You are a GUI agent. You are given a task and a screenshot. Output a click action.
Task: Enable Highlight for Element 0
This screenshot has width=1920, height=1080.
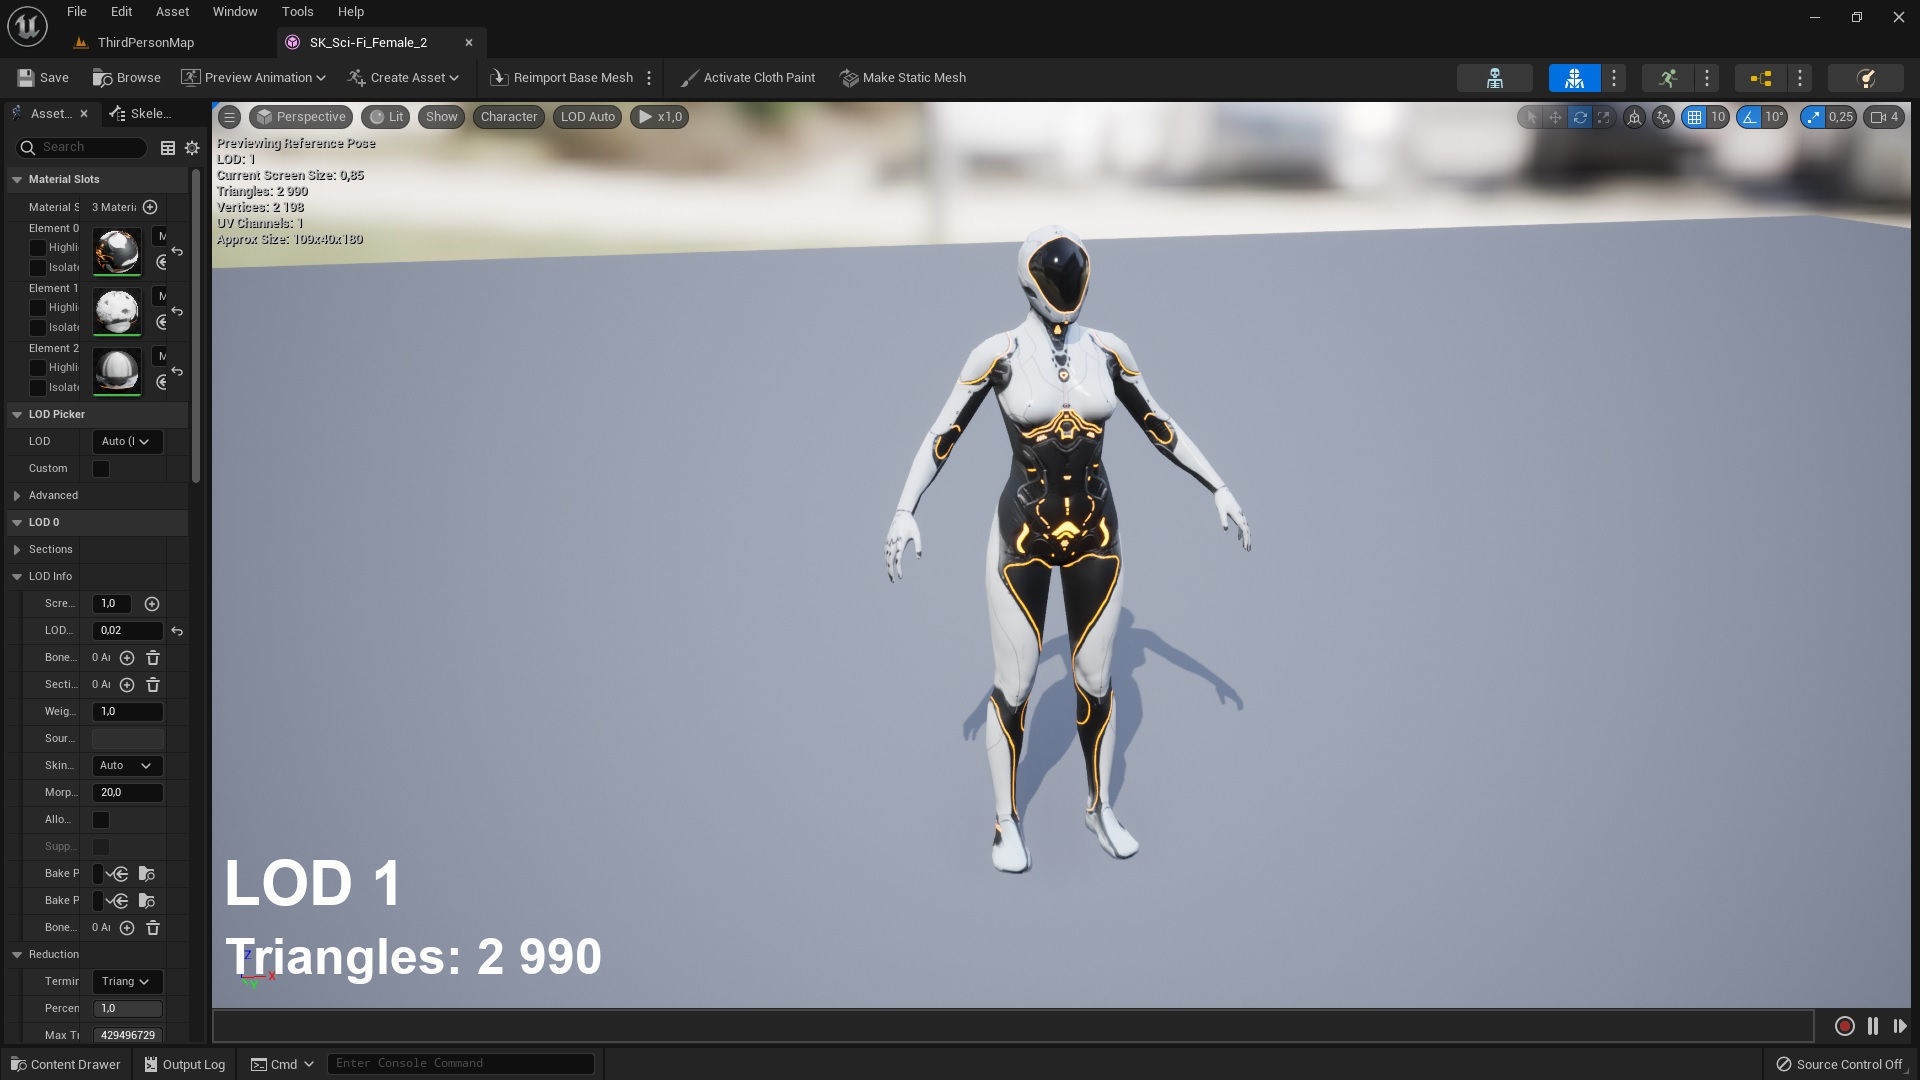pyautogui.click(x=38, y=248)
